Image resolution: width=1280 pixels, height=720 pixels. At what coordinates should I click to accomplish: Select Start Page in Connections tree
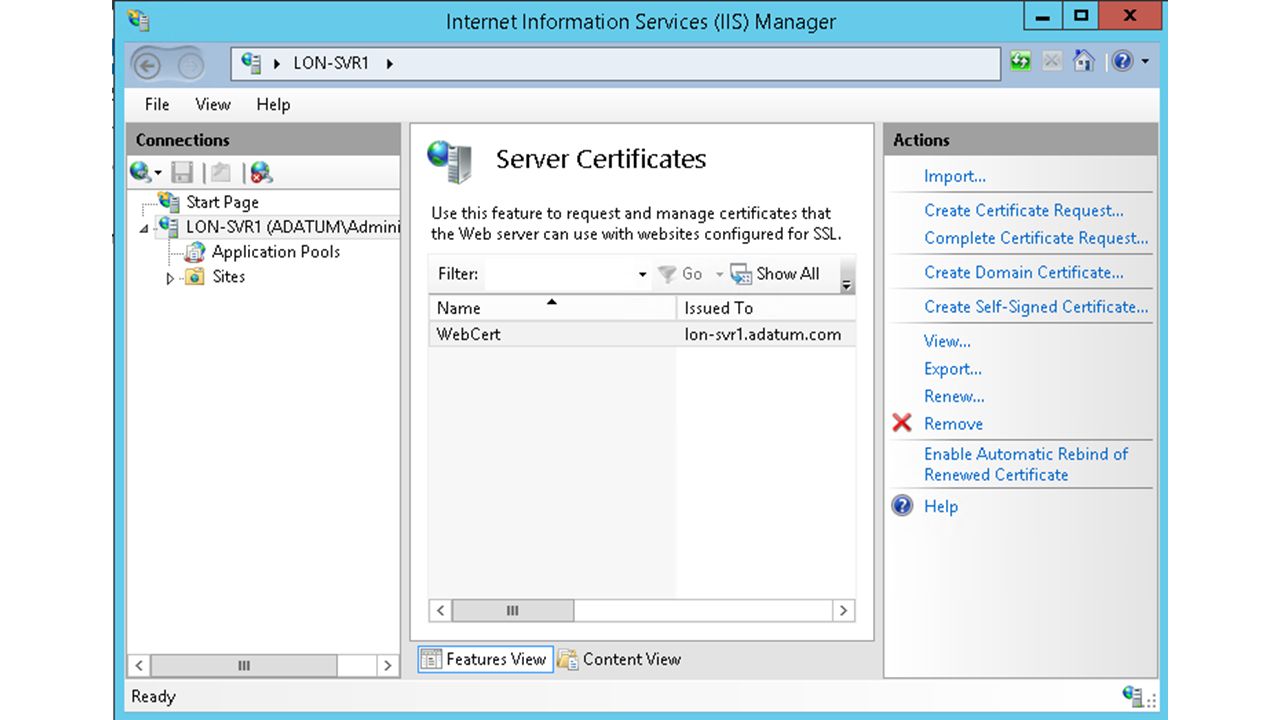[222, 202]
